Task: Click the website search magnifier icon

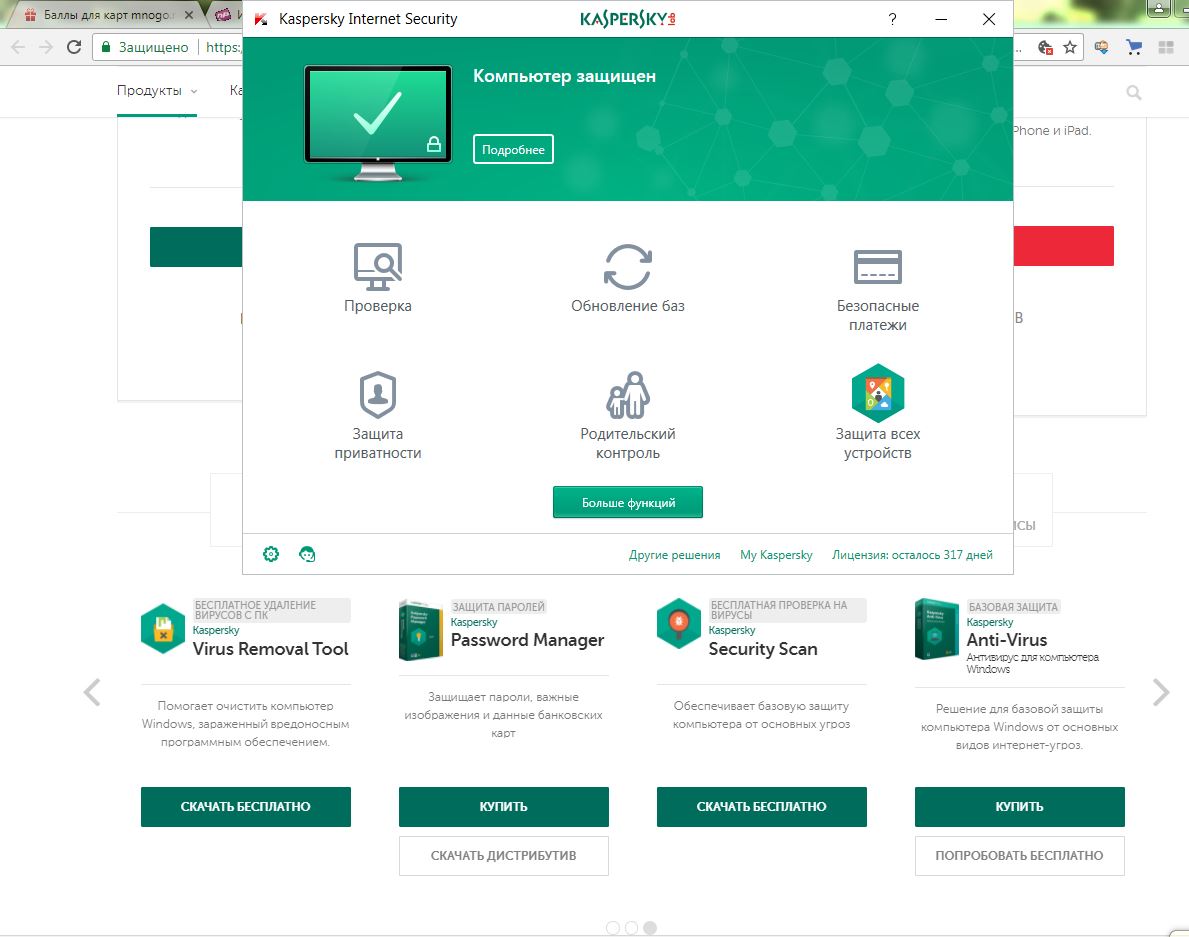Action: [x=1134, y=92]
